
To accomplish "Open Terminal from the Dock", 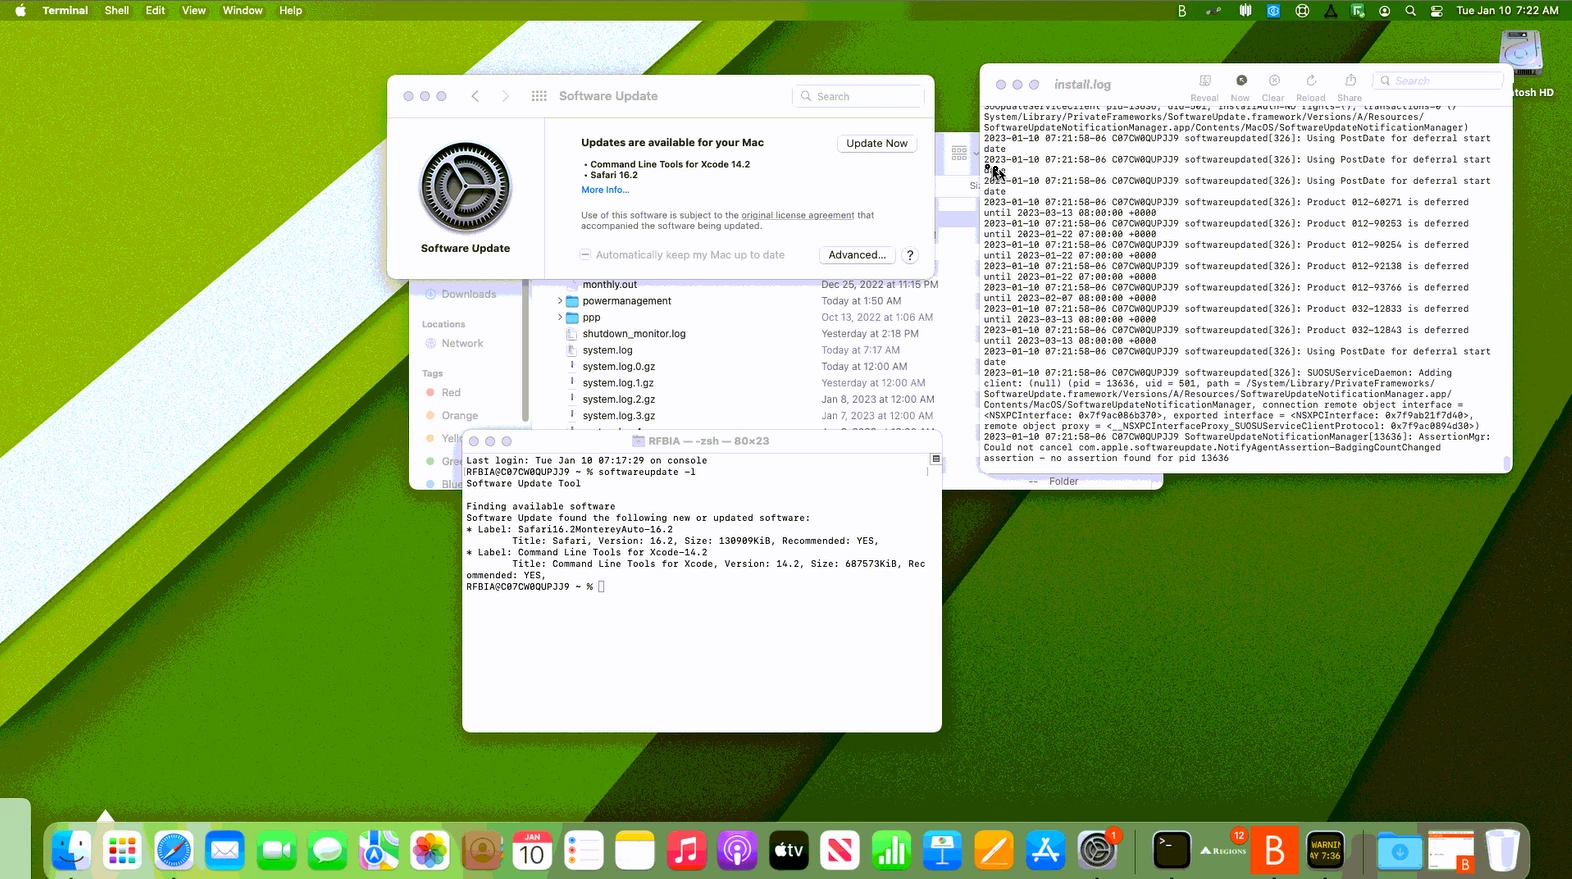I will pos(1171,851).
